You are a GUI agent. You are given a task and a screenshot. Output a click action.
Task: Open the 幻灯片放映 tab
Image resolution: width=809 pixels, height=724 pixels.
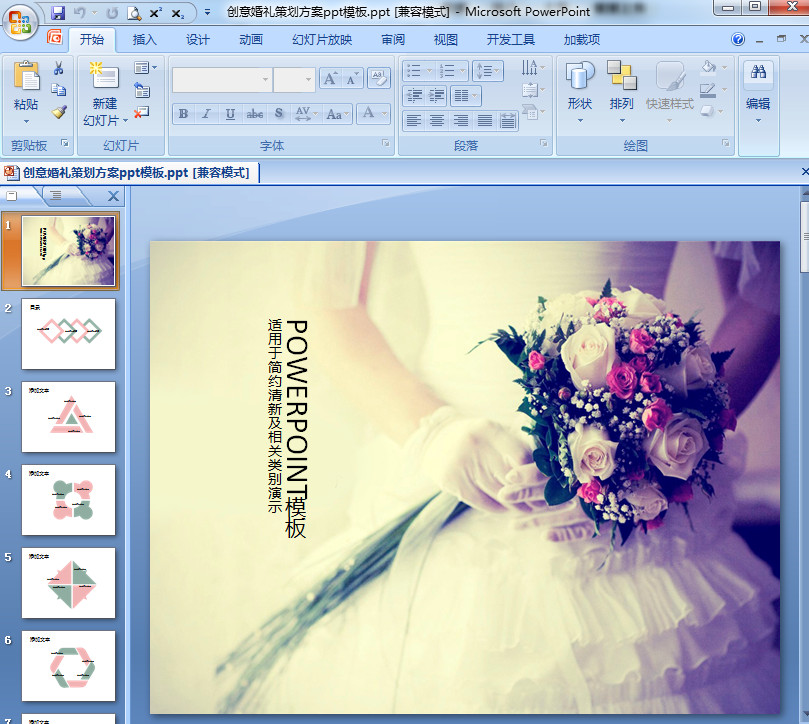322,40
